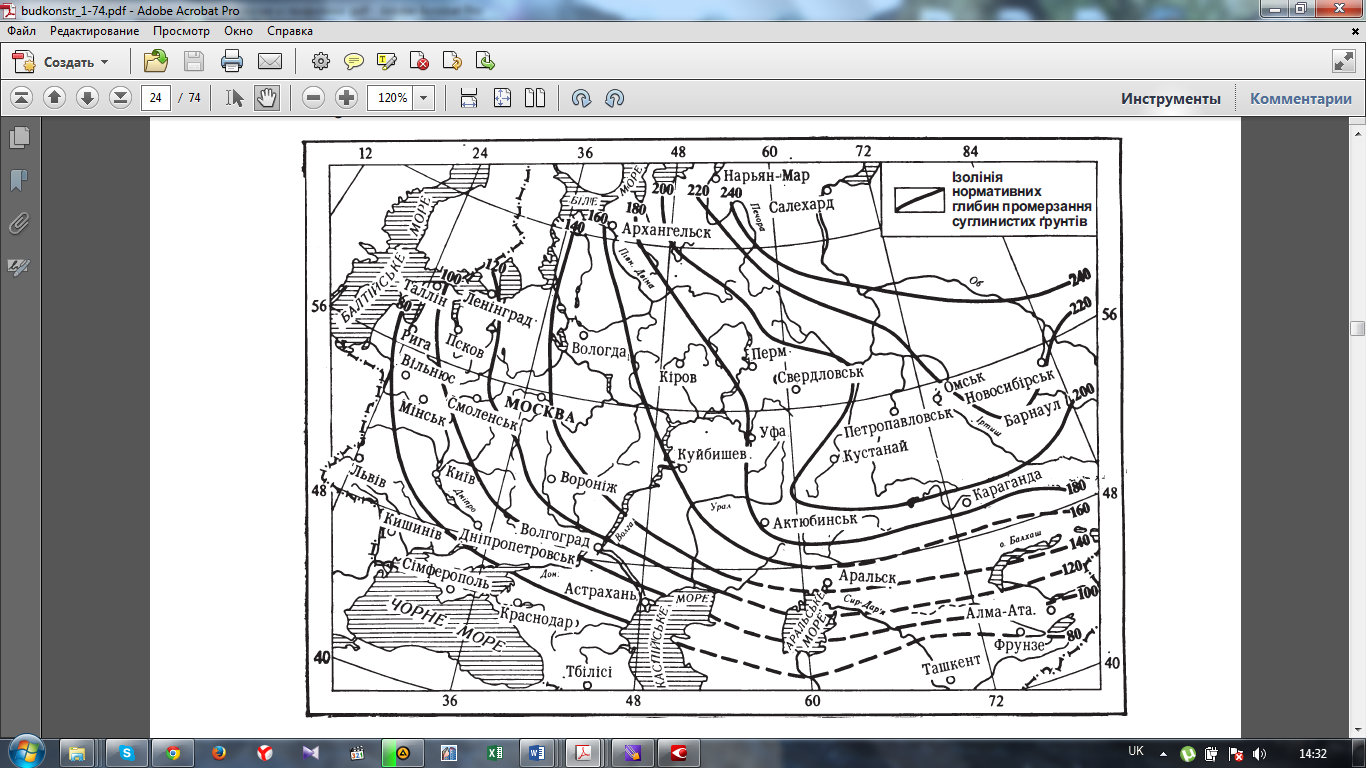1366x768 pixels.
Task: Click the Open file folder icon
Action: tap(156, 62)
